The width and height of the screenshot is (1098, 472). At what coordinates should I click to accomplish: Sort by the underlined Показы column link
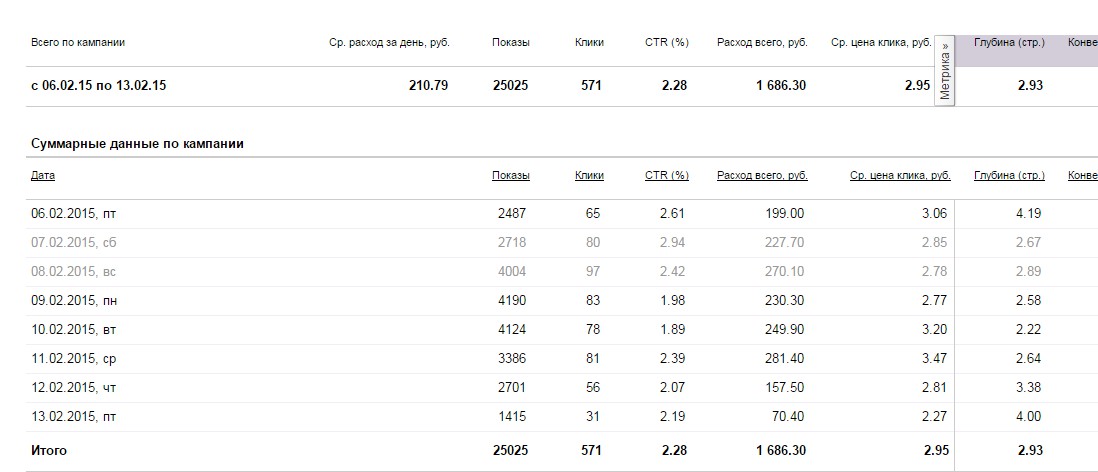point(510,176)
